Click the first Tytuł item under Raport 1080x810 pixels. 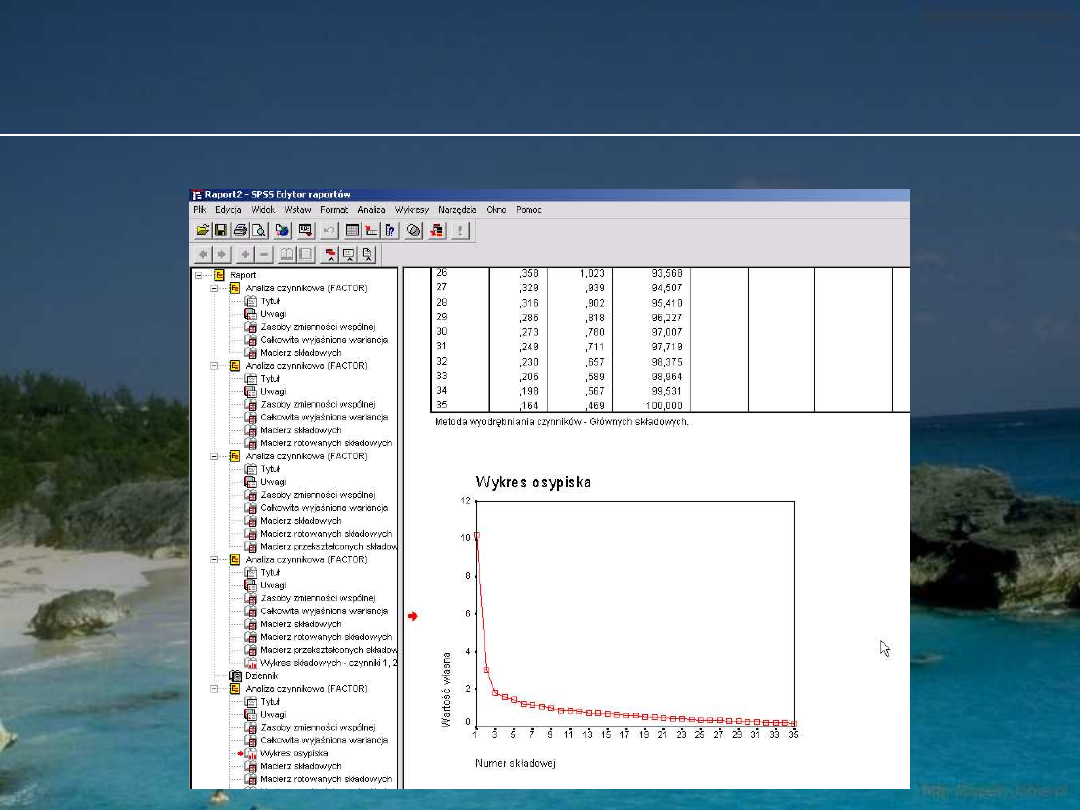coord(269,301)
